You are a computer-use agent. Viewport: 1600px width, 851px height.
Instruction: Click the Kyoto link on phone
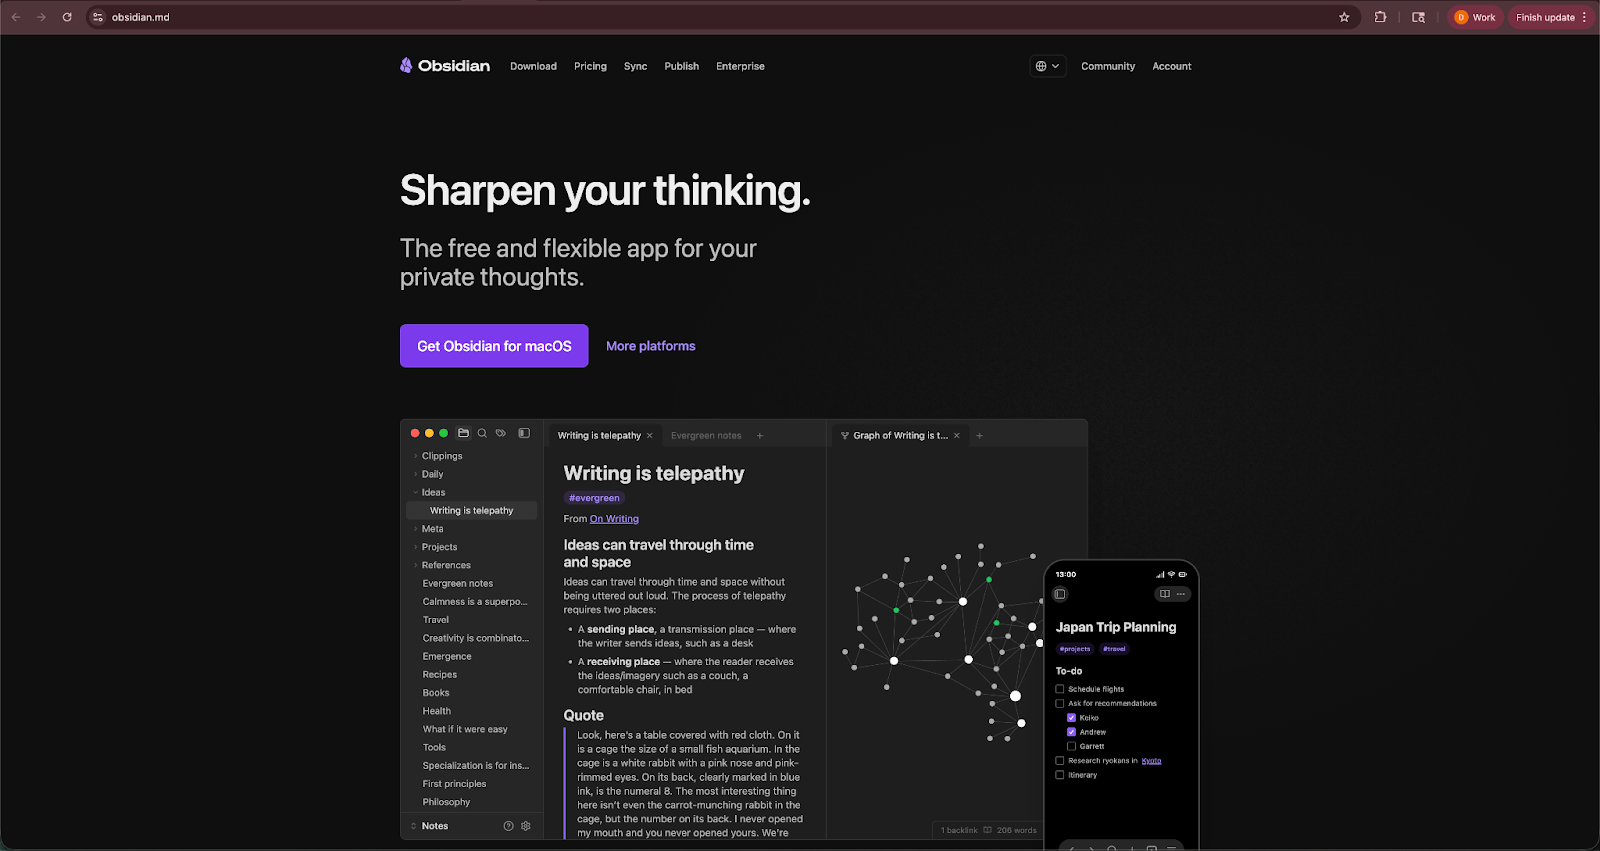click(1152, 761)
